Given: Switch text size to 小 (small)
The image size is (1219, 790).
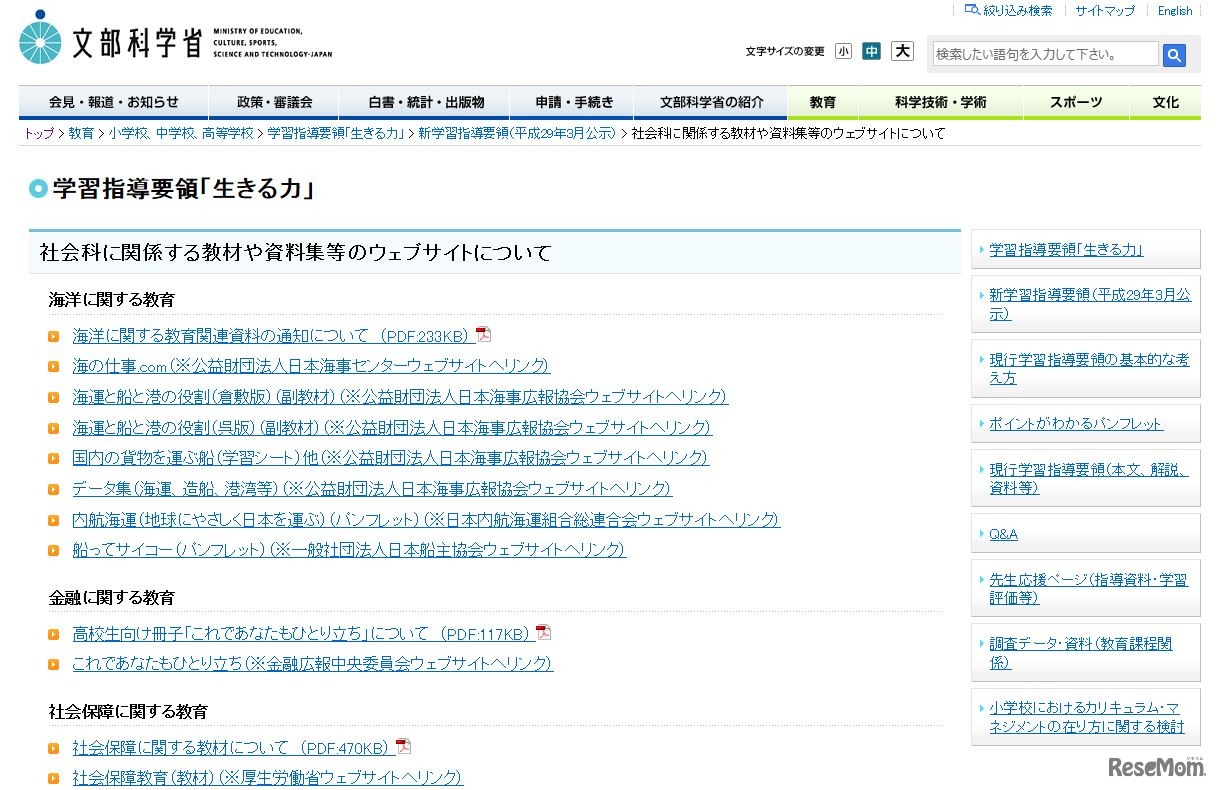Looking at the screenshot, I should click(843, 50).
